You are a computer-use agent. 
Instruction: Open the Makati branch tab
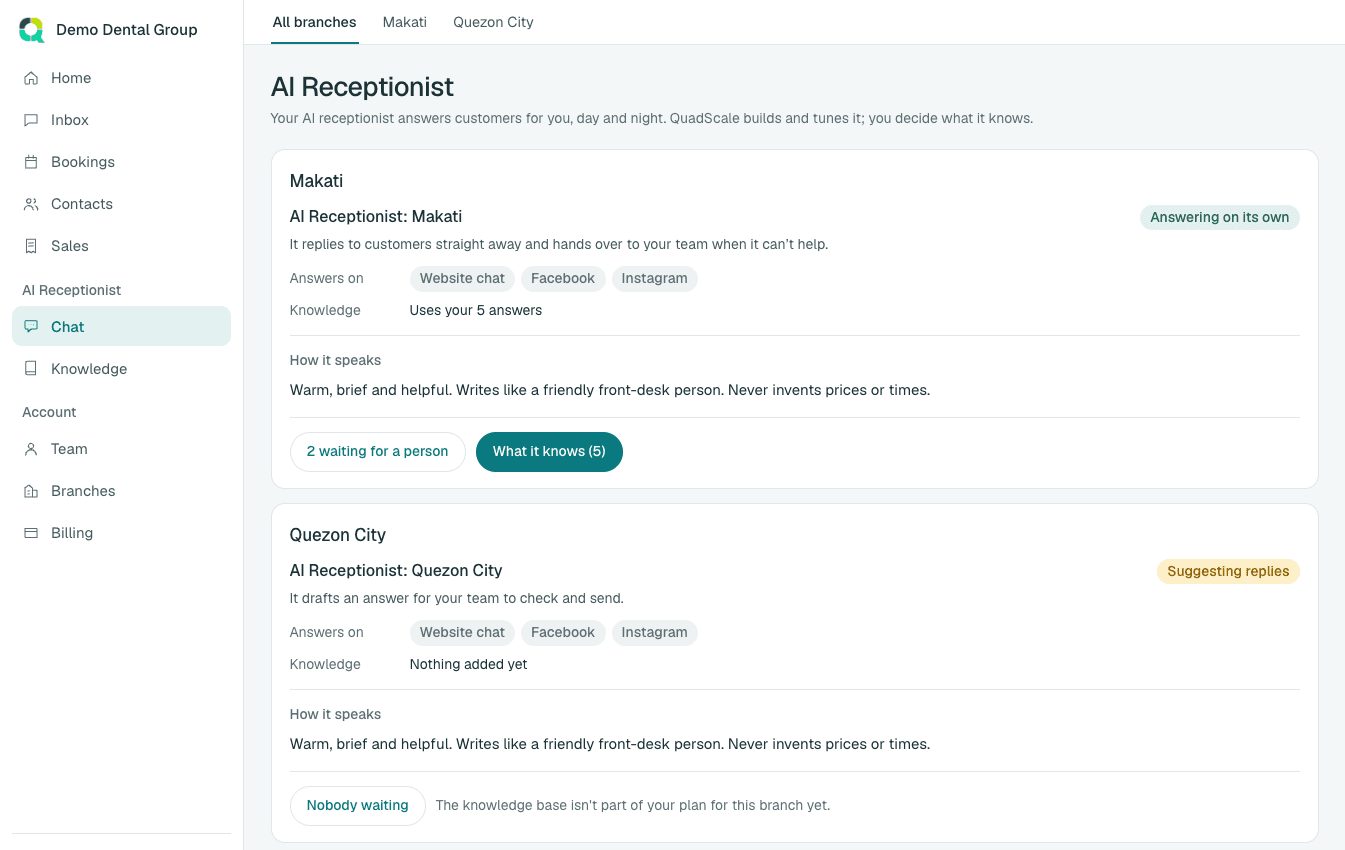coord(405,22)
